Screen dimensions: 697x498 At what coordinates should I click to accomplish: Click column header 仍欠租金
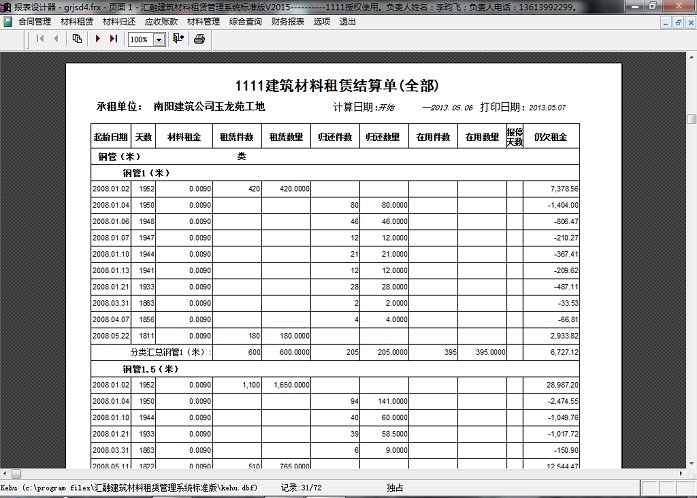[x=551, y=137]
